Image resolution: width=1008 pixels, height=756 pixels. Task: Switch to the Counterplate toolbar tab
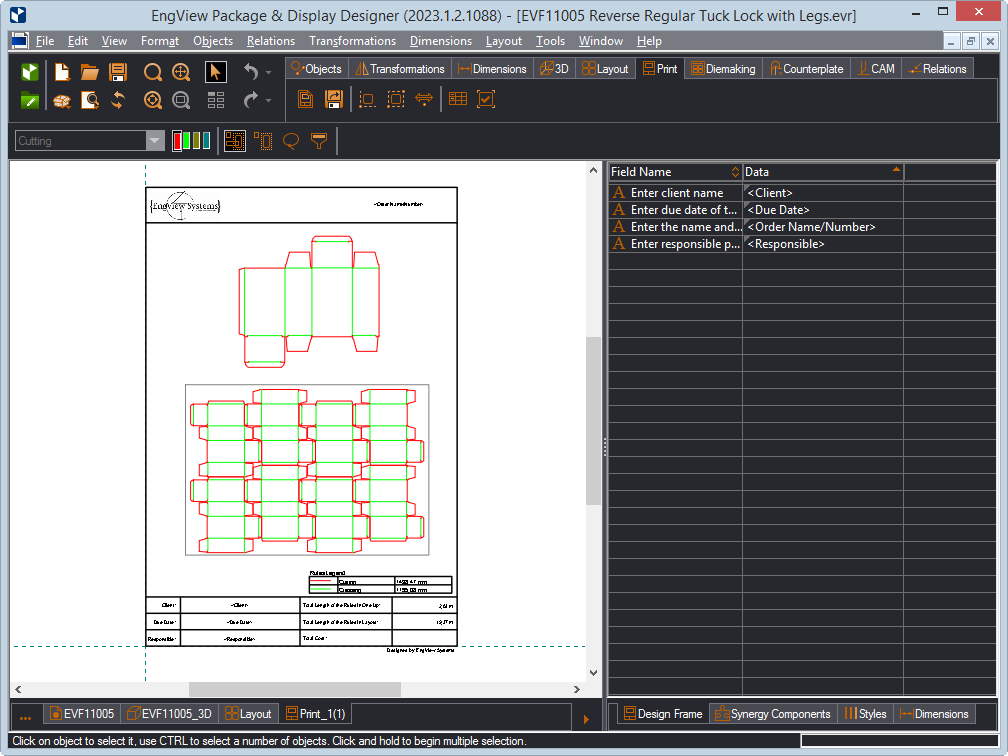point(807,68)
